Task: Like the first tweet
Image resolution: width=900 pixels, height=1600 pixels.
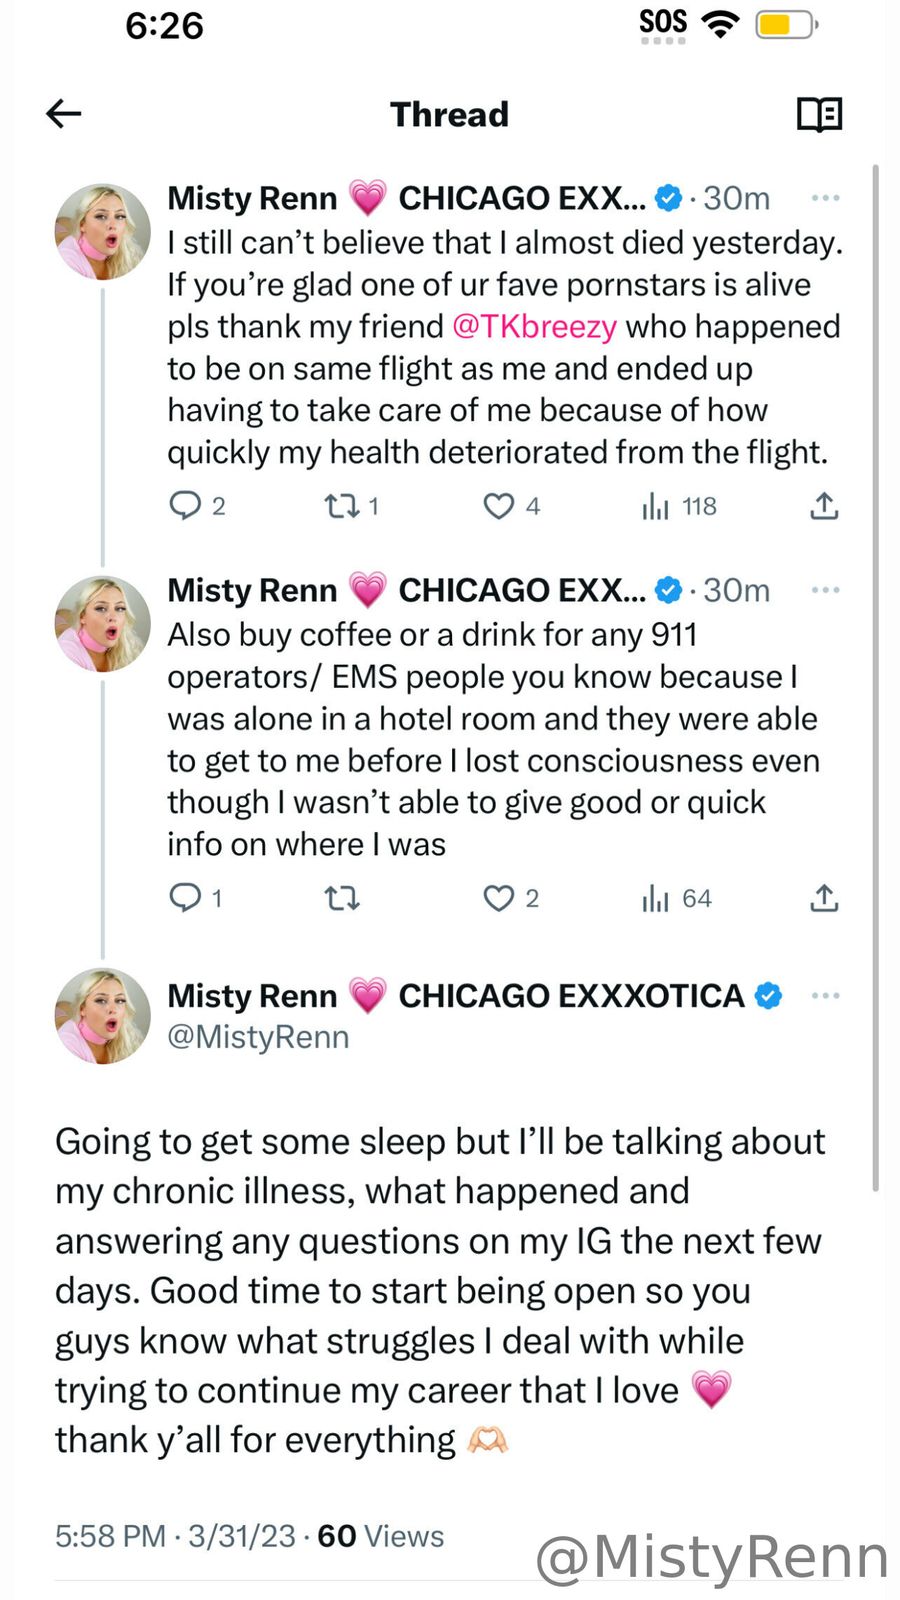Action: [x=498, y=506]
